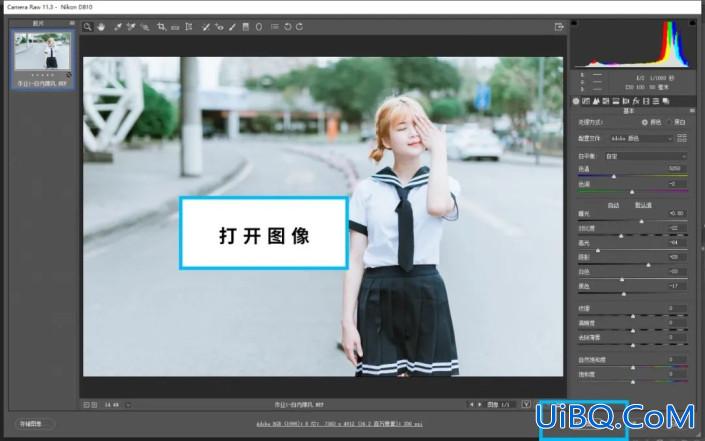Open the Presets panel tab

coord(656,101)
